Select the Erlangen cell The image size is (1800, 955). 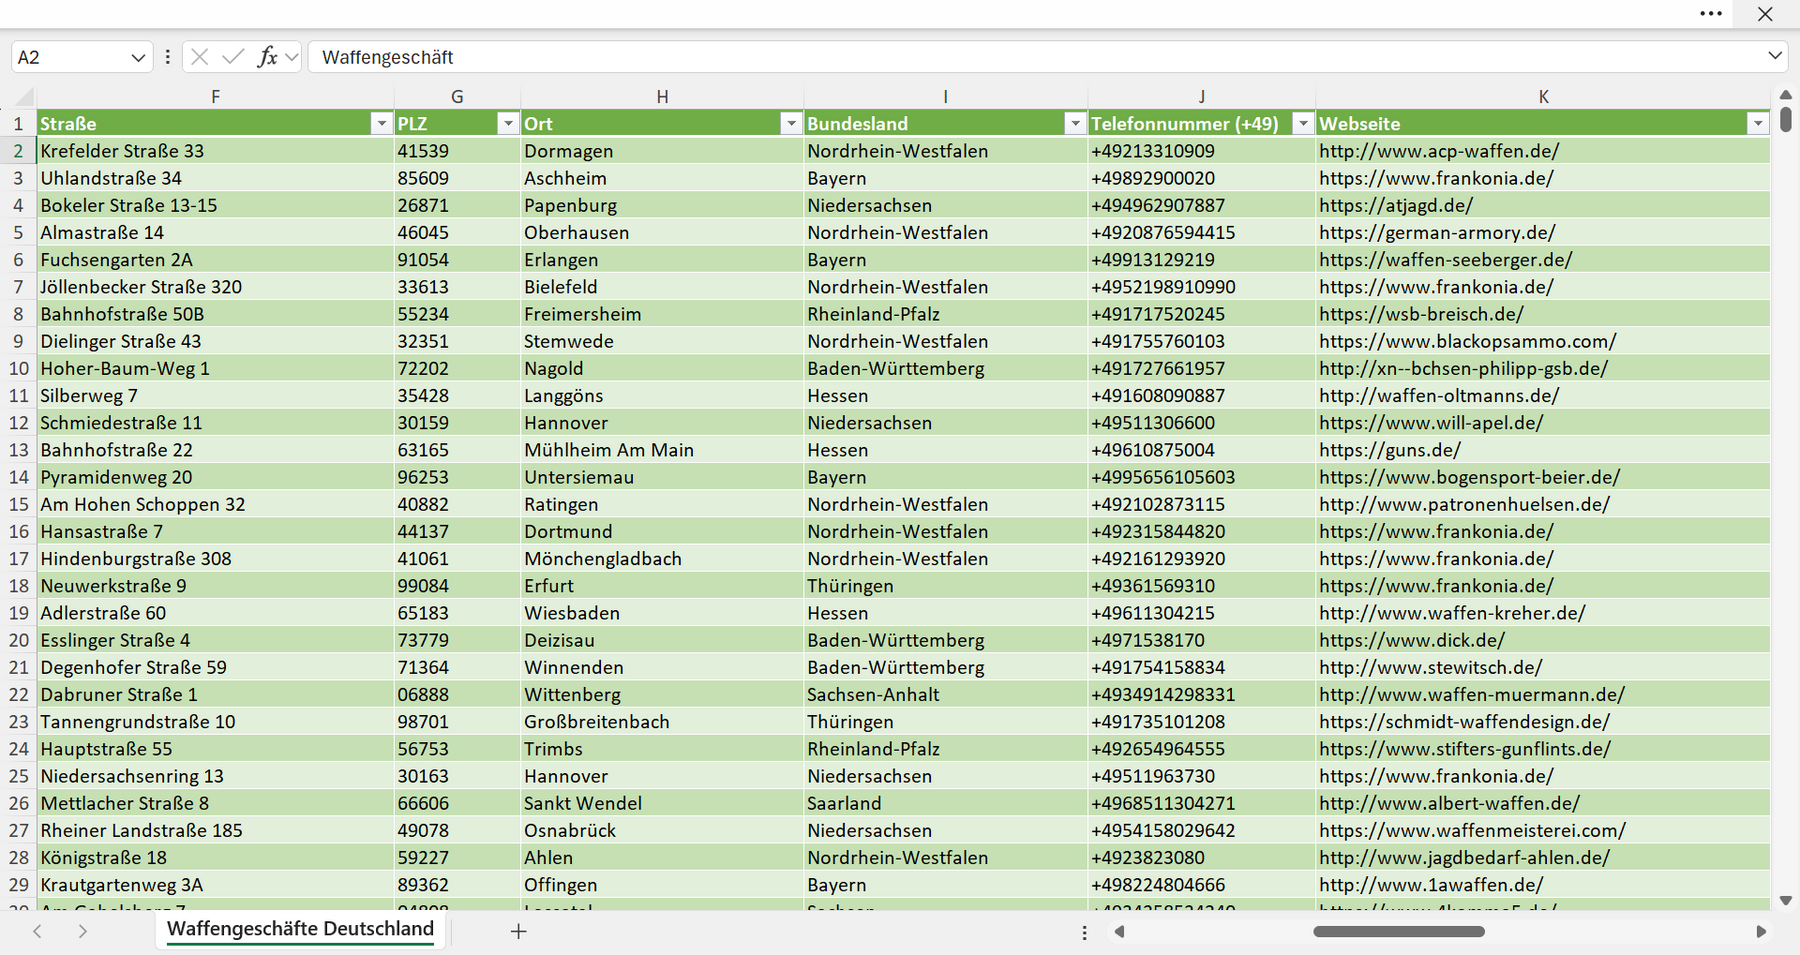click(x=662, y=259)
